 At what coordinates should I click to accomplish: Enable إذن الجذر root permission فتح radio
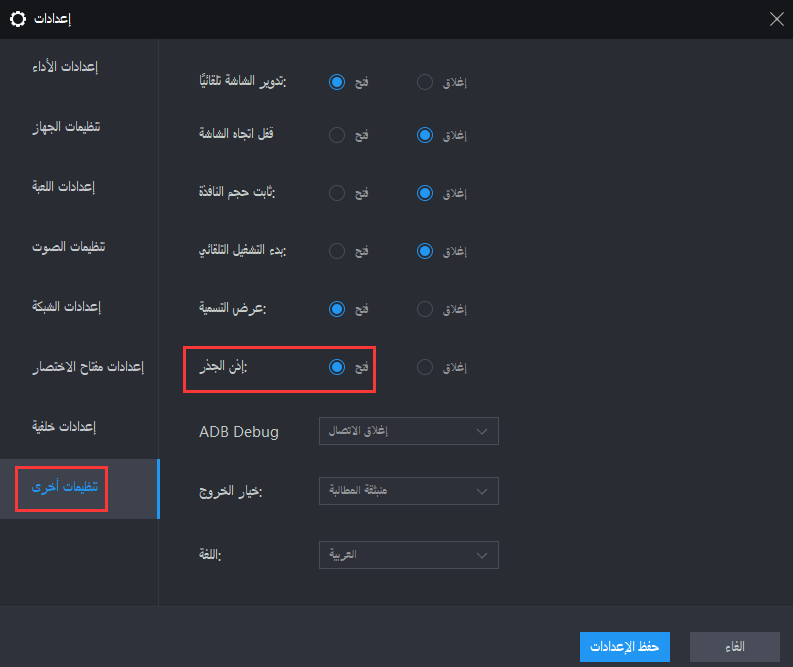click(x=337, y=367)
